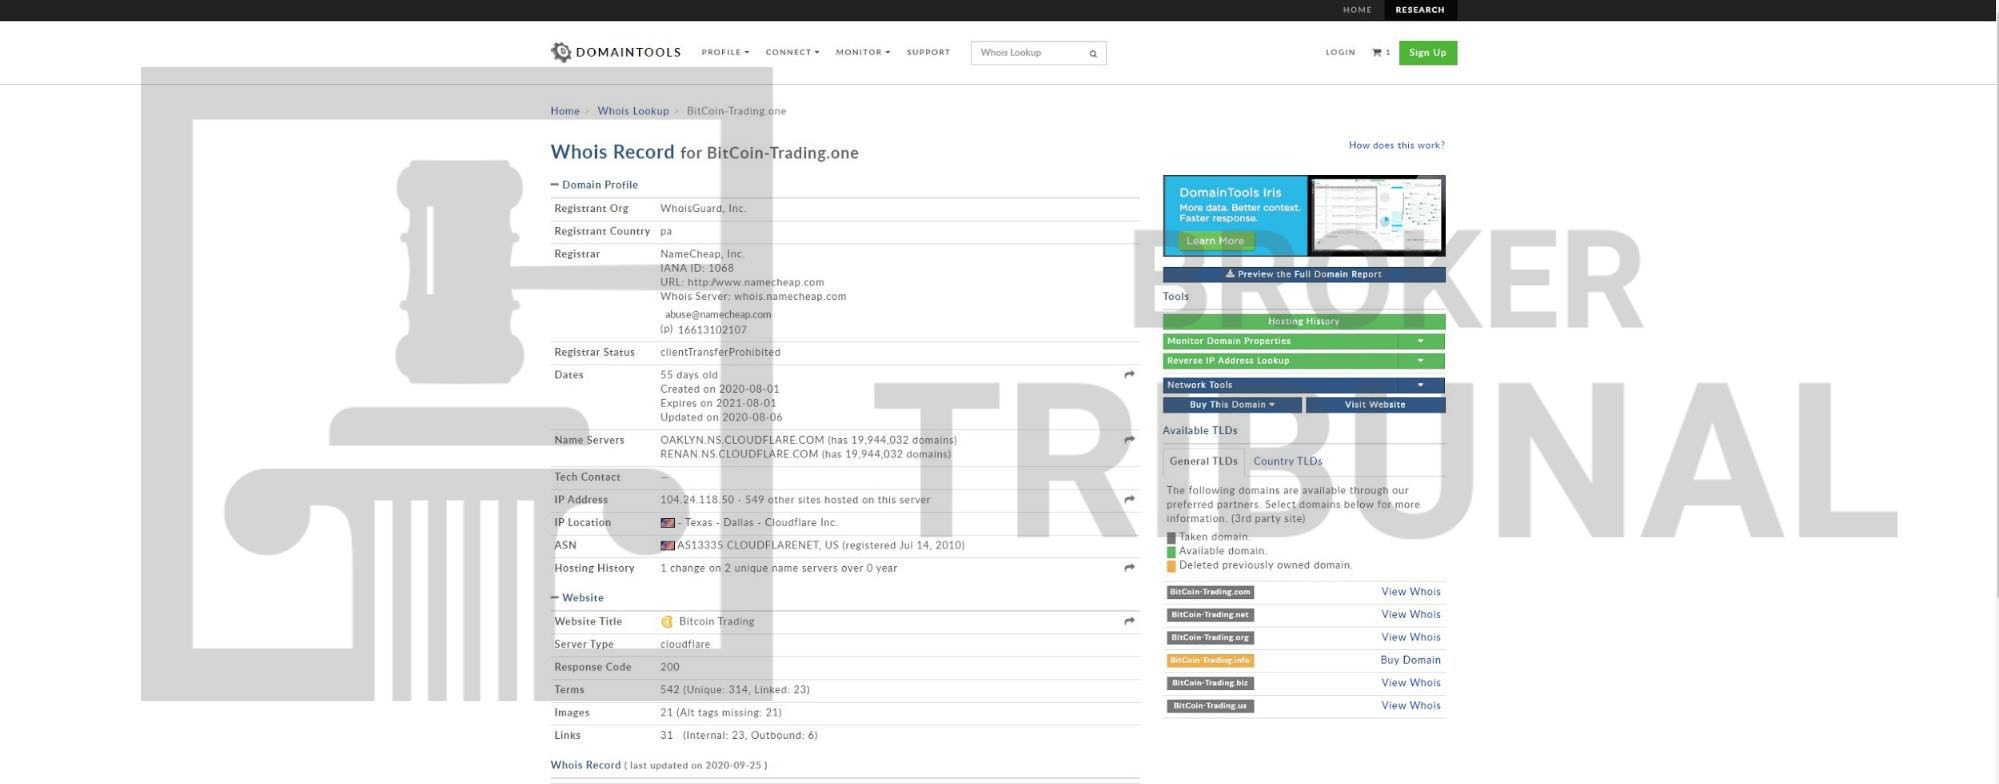The image size is (1999, 784).
Task: Click the search magnifier icon
Action: 1093,54
